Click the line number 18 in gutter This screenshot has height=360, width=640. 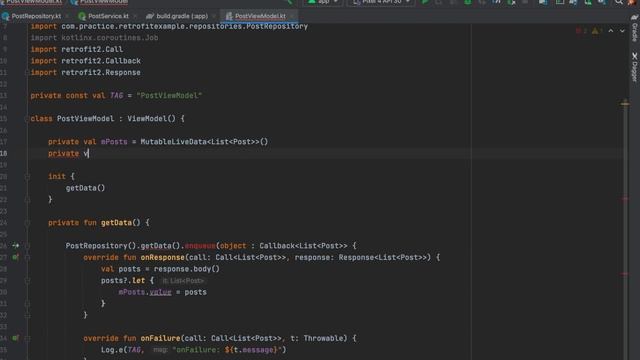[x=4, y=153]
